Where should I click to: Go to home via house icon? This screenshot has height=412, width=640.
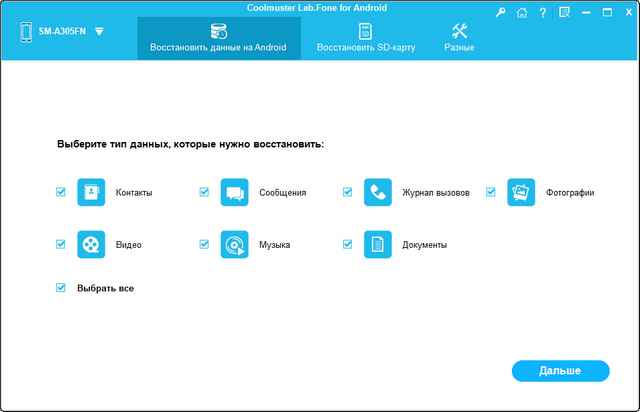(x=521, y=12)
